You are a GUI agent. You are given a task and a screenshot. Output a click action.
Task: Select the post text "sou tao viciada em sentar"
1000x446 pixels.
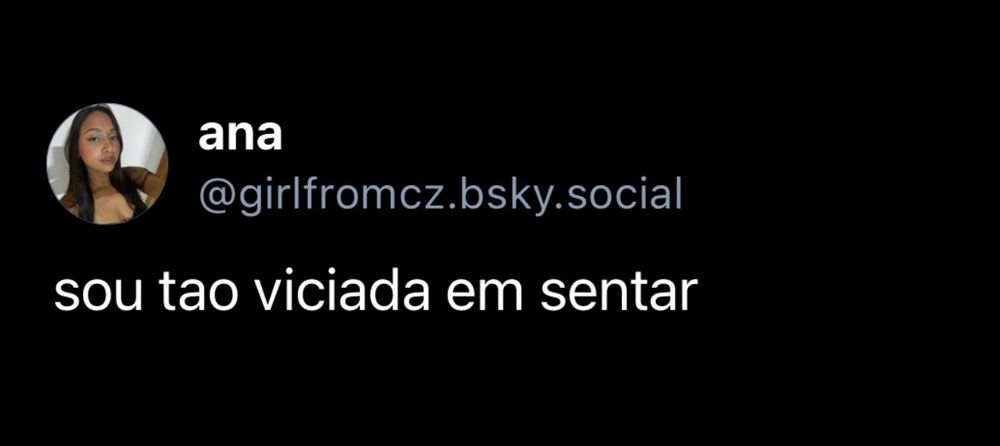[x=372, y=294]
